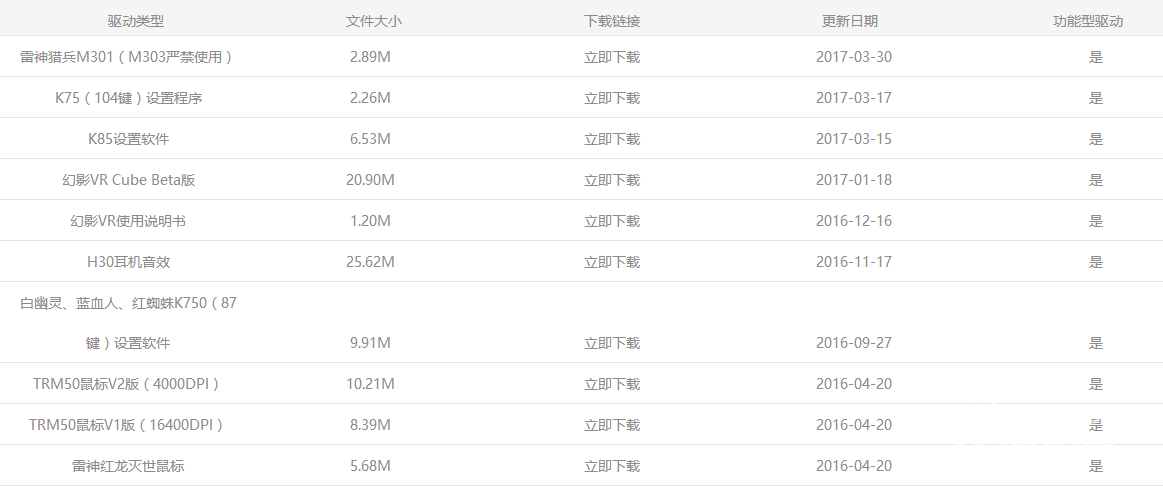Click the 2017-03-30 update date cell
Viewport: 1163px width, 492px height.
click(x=854, y=57)
